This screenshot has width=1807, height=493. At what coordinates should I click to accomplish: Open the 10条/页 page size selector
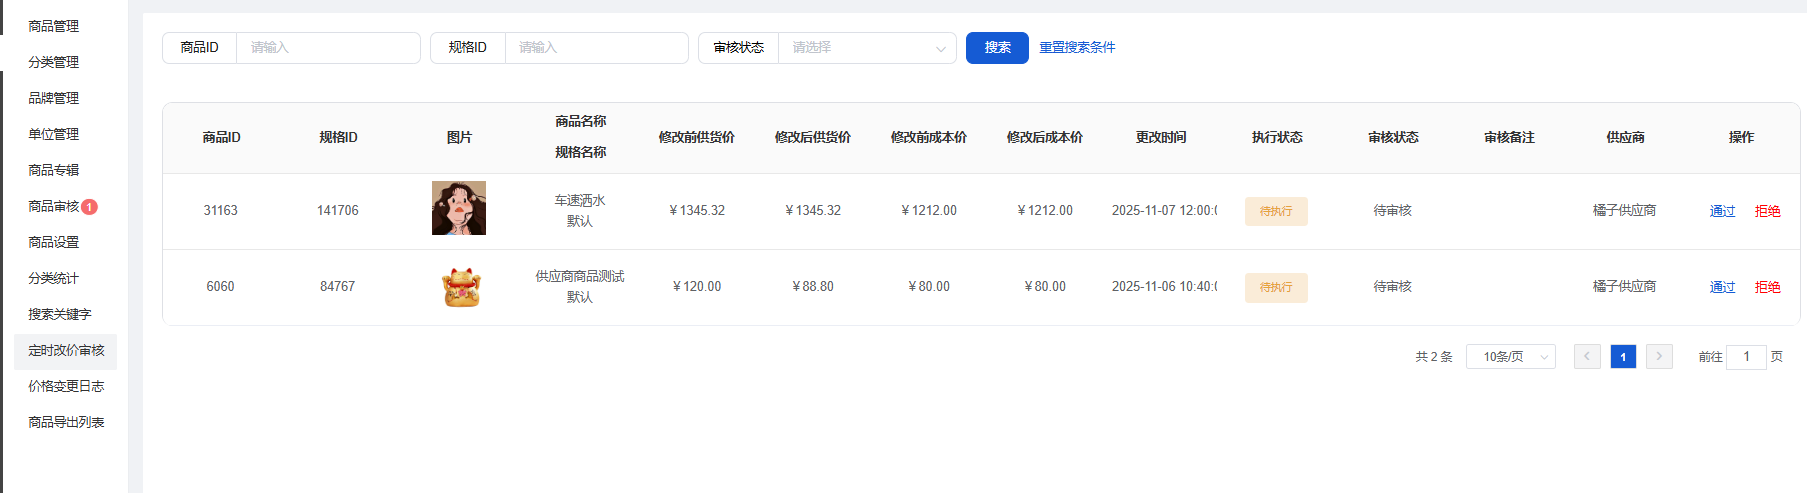(1510, 357)
